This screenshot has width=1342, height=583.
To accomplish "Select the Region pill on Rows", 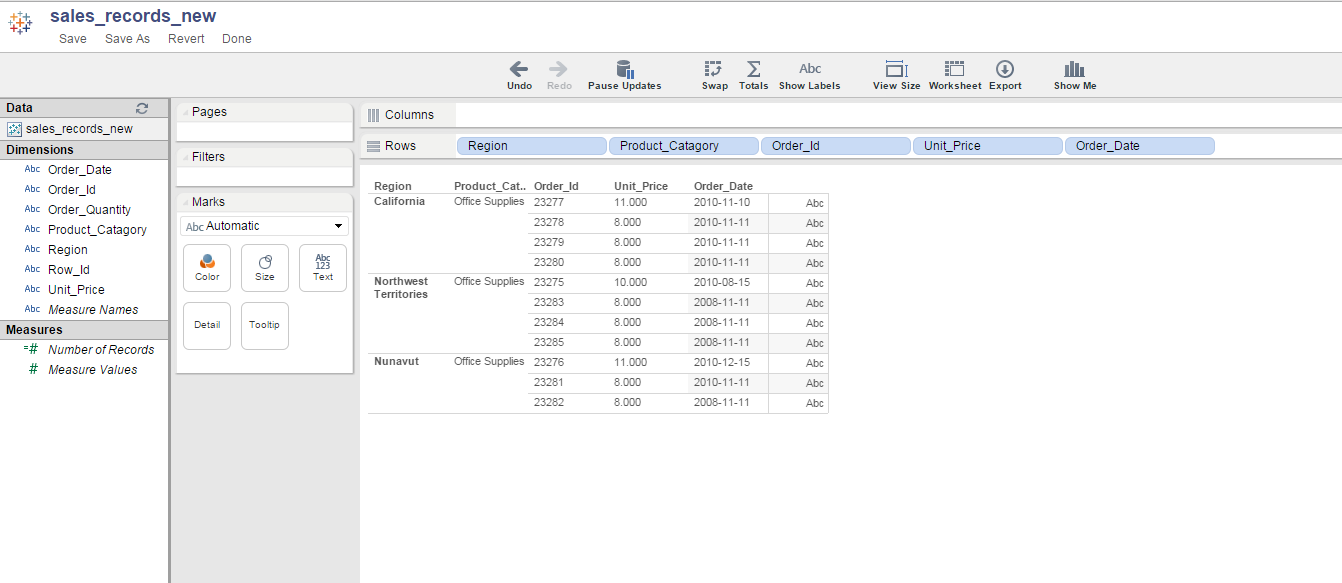I will (532, 146).
